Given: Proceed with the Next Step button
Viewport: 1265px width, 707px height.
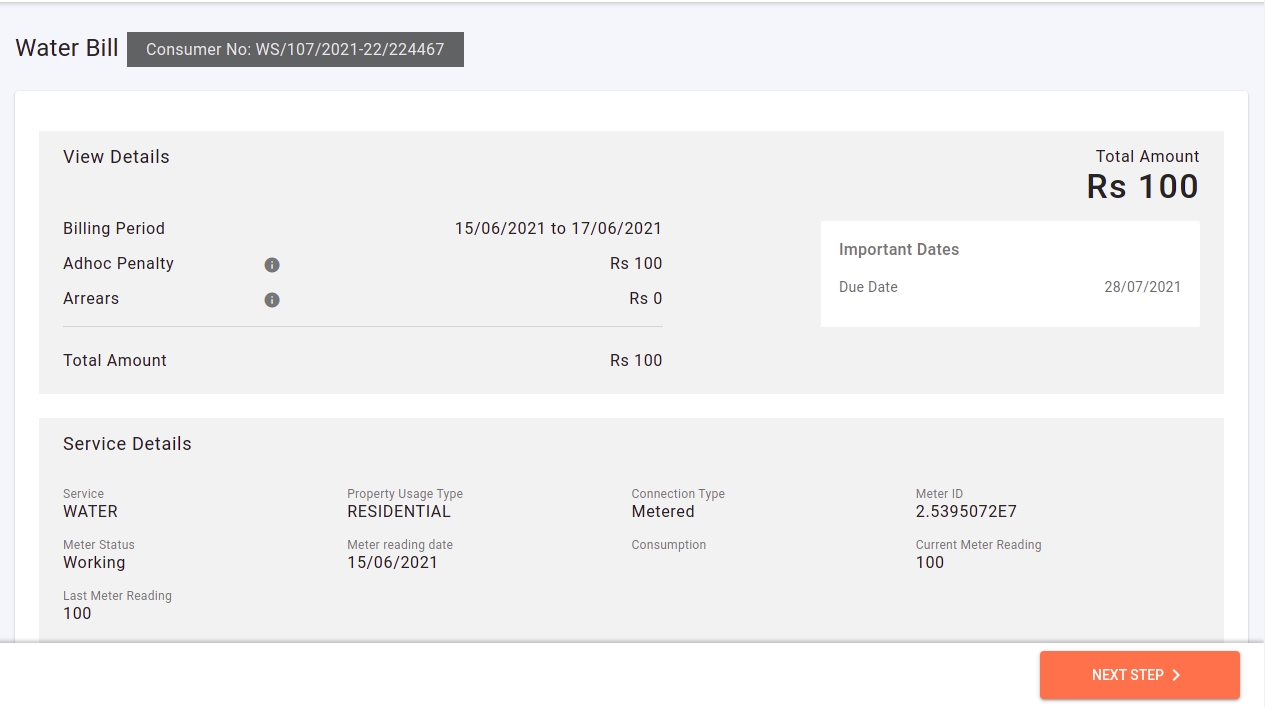Looking at the screenshot, I should click(1139, 675).
